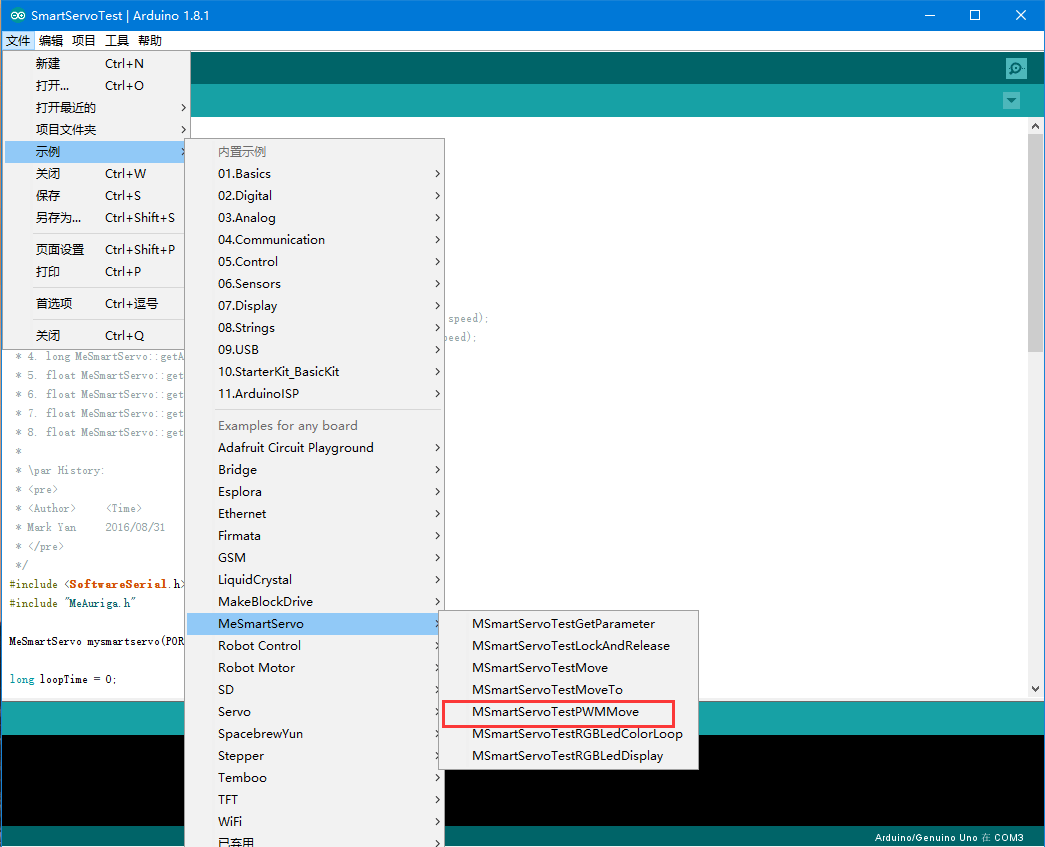Load MSmartServoTestMove example
This screenshot has height=847, width=1045.
[568, 667]
